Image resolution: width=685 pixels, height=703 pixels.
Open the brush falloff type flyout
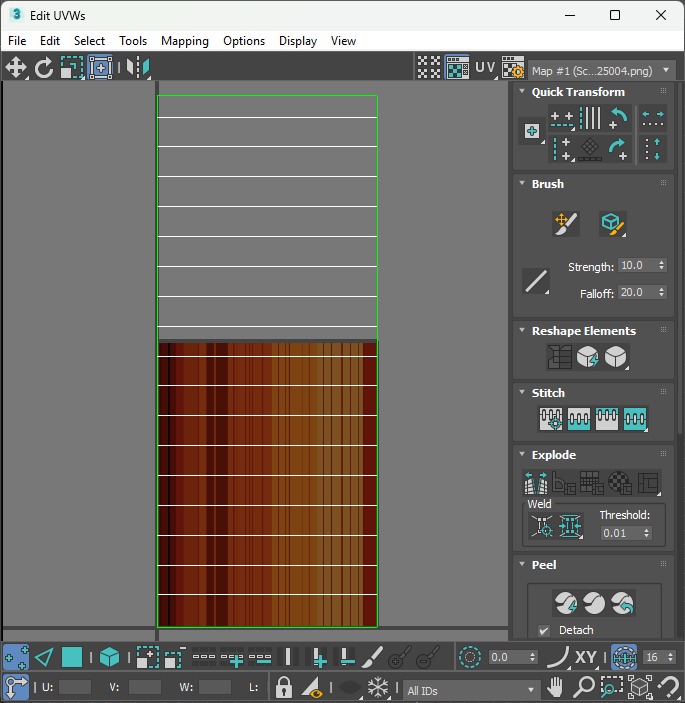coord(536,282)
